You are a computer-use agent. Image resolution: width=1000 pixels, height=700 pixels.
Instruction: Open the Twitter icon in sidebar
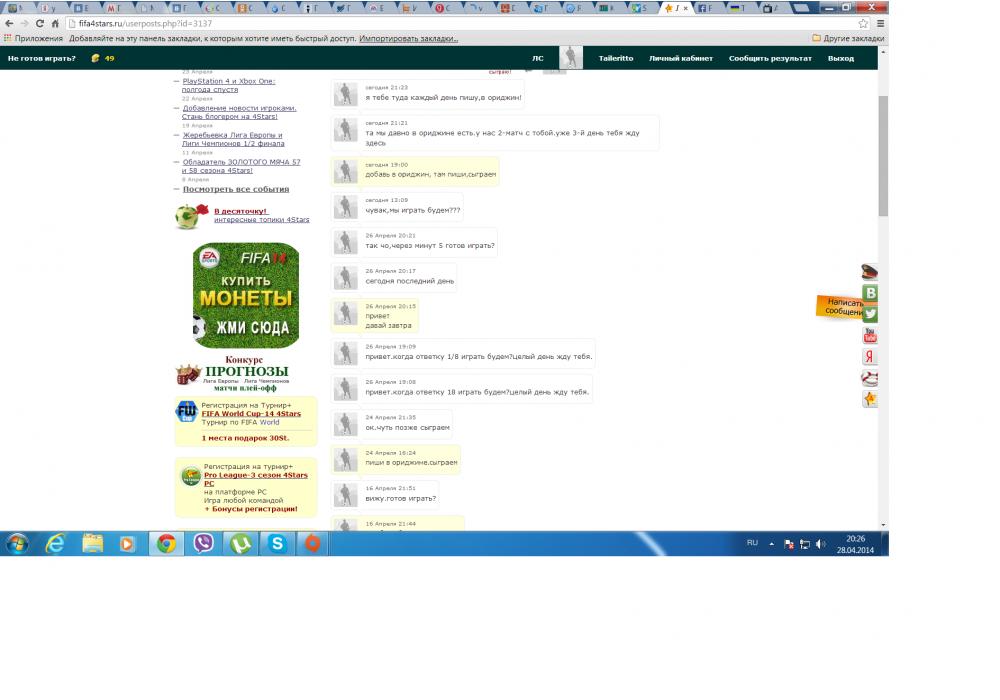click(x=870, y=314)
